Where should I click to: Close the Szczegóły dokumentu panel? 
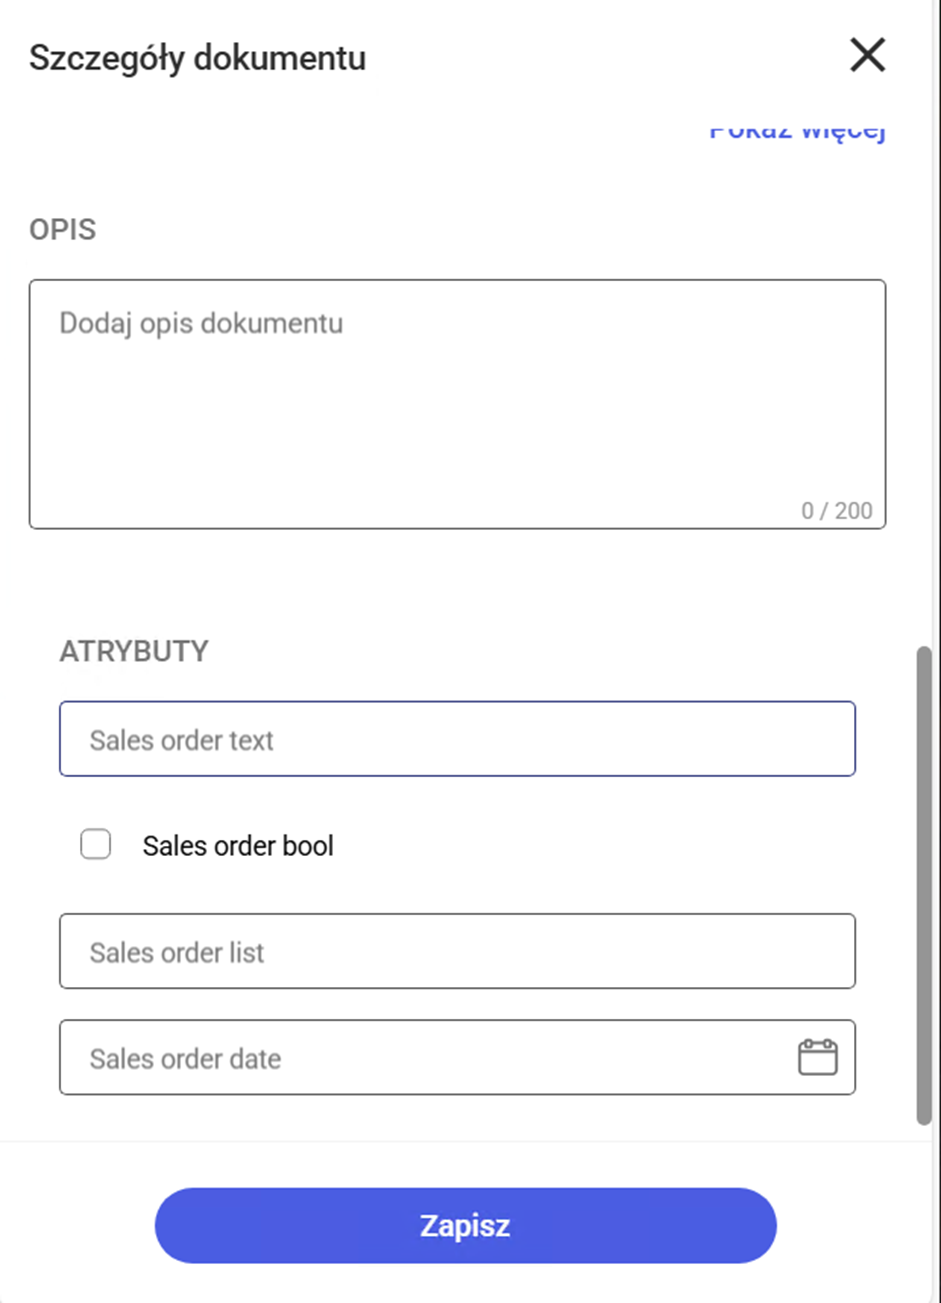tap(867, 56)
